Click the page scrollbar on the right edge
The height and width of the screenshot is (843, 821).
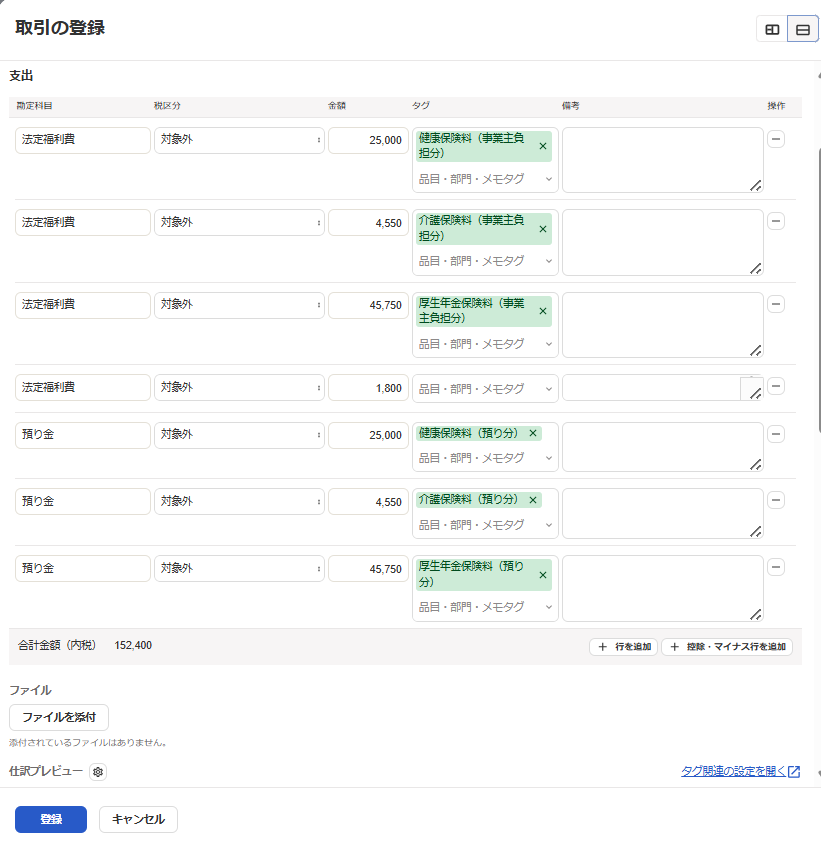point(819,290)
